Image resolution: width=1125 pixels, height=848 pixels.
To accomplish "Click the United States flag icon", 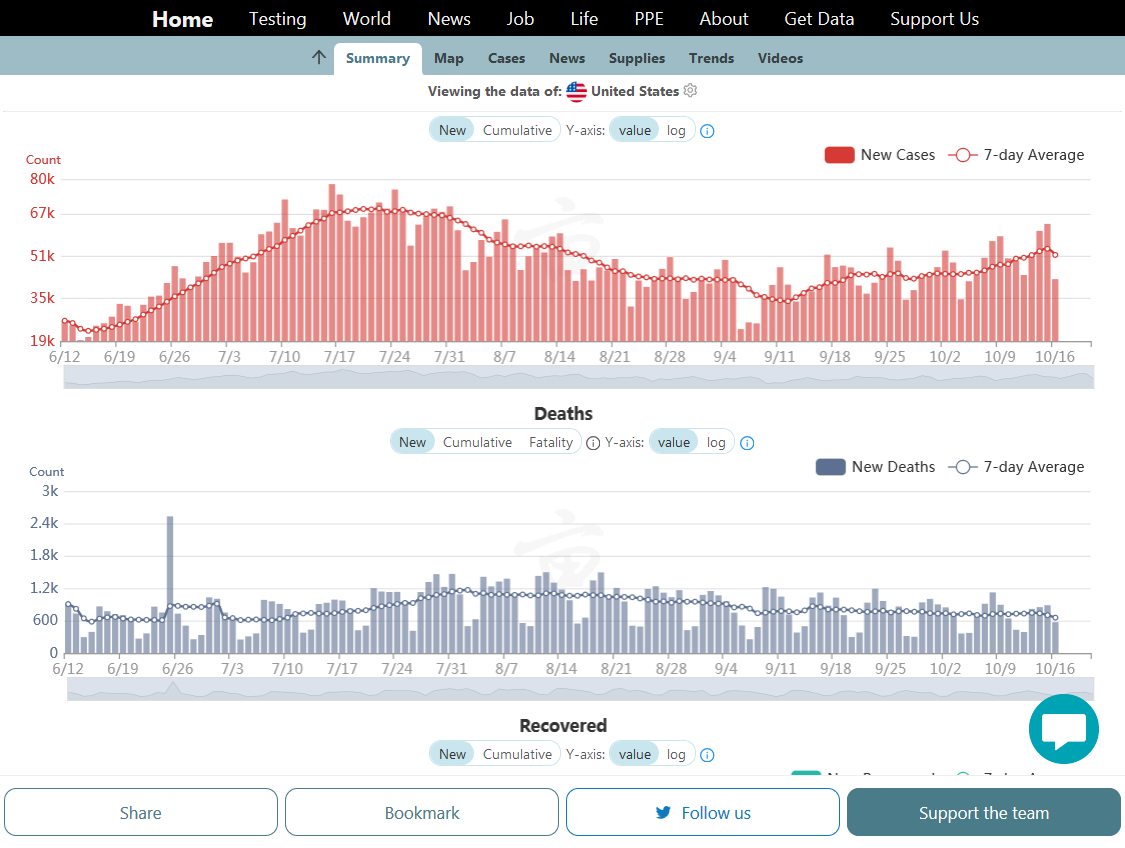I will (576, 91).
